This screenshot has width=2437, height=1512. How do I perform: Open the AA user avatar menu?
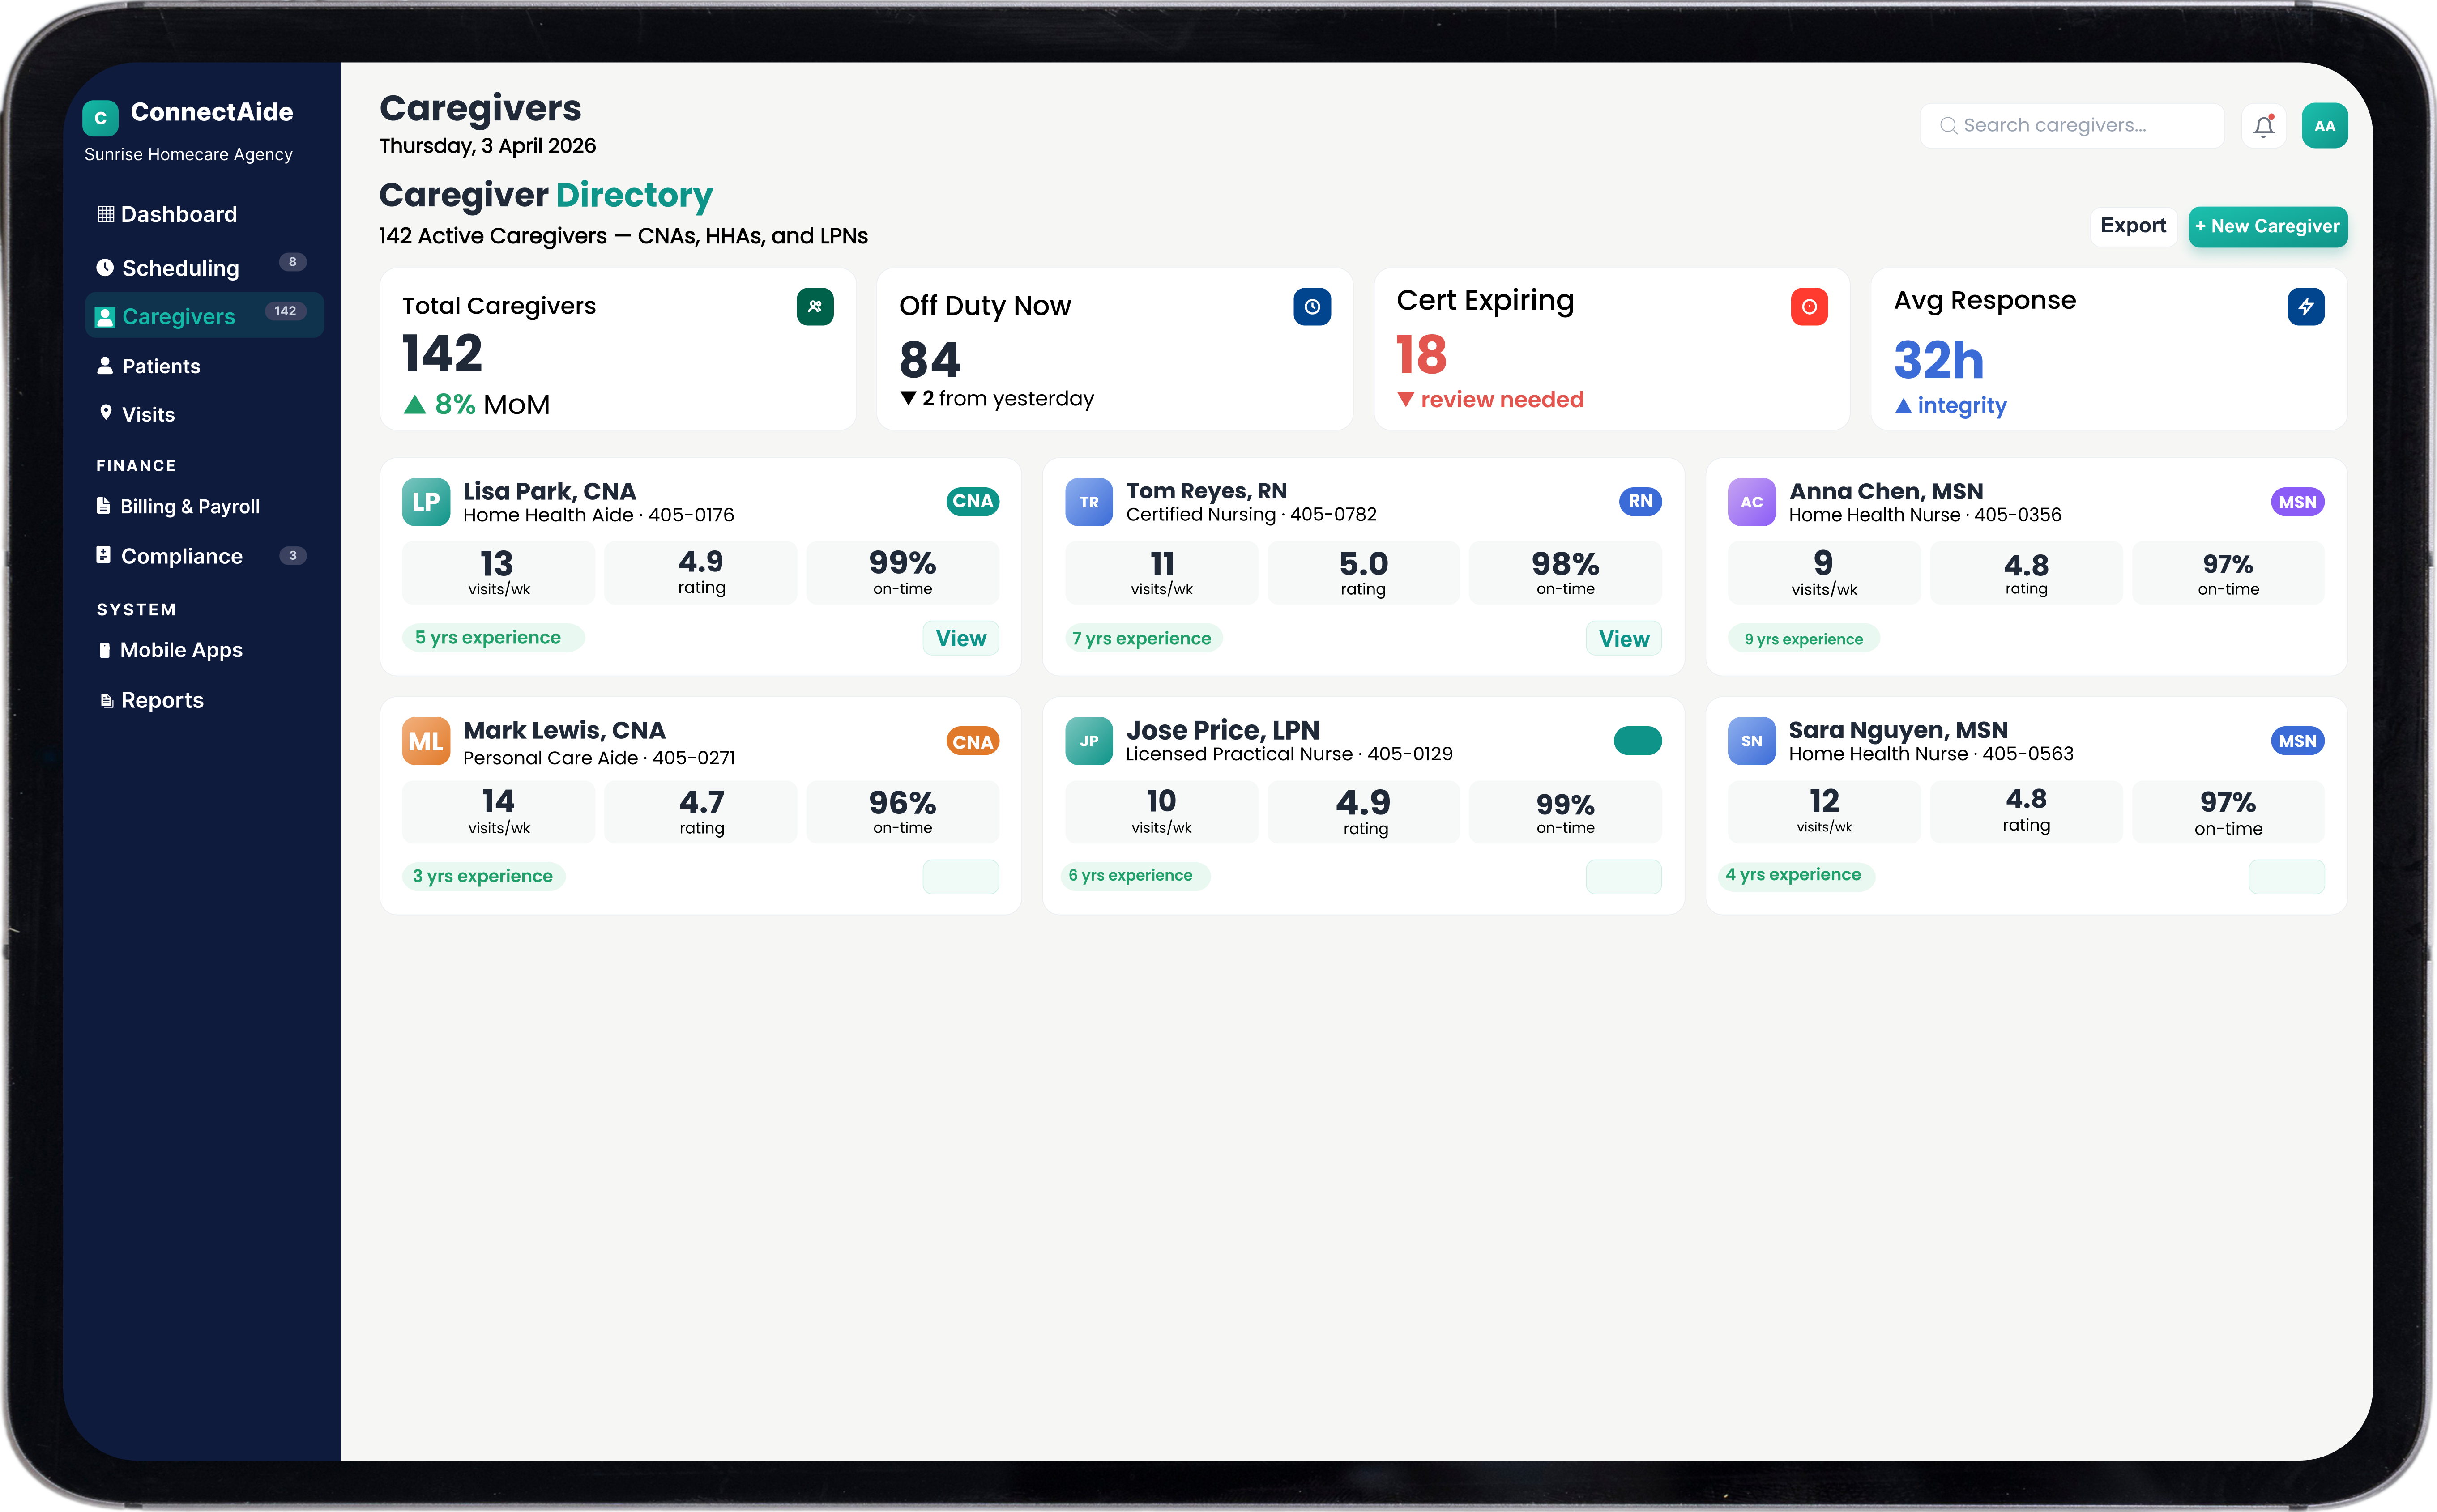[2324, 126]
